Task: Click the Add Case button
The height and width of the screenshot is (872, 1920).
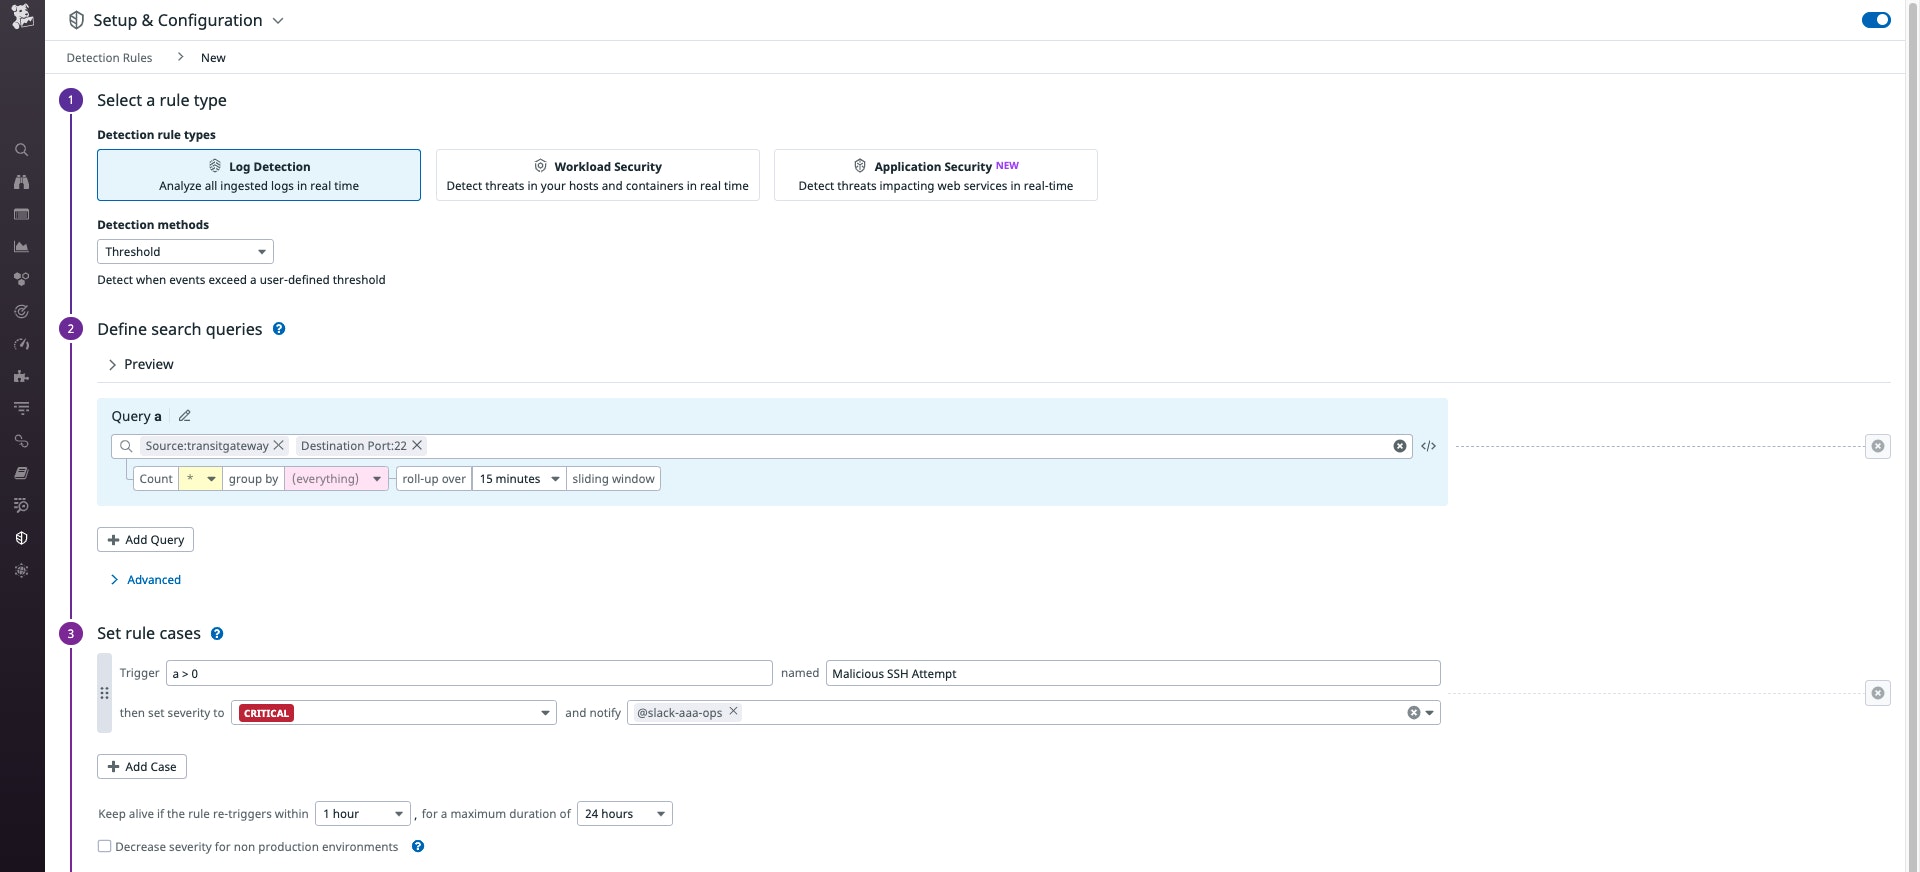Action: (142, 767)
